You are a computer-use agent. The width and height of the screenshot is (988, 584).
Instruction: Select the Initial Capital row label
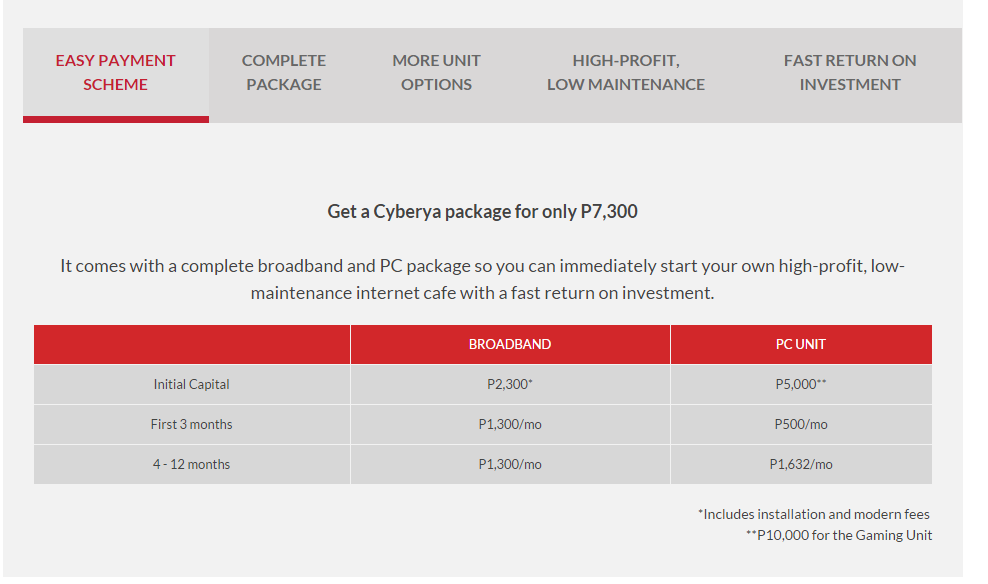(x=191, y=384)
